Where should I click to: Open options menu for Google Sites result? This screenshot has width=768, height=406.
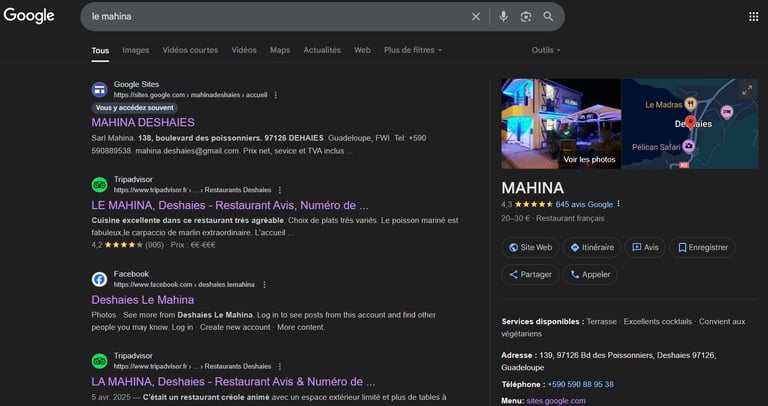click(x=276, y=95)
